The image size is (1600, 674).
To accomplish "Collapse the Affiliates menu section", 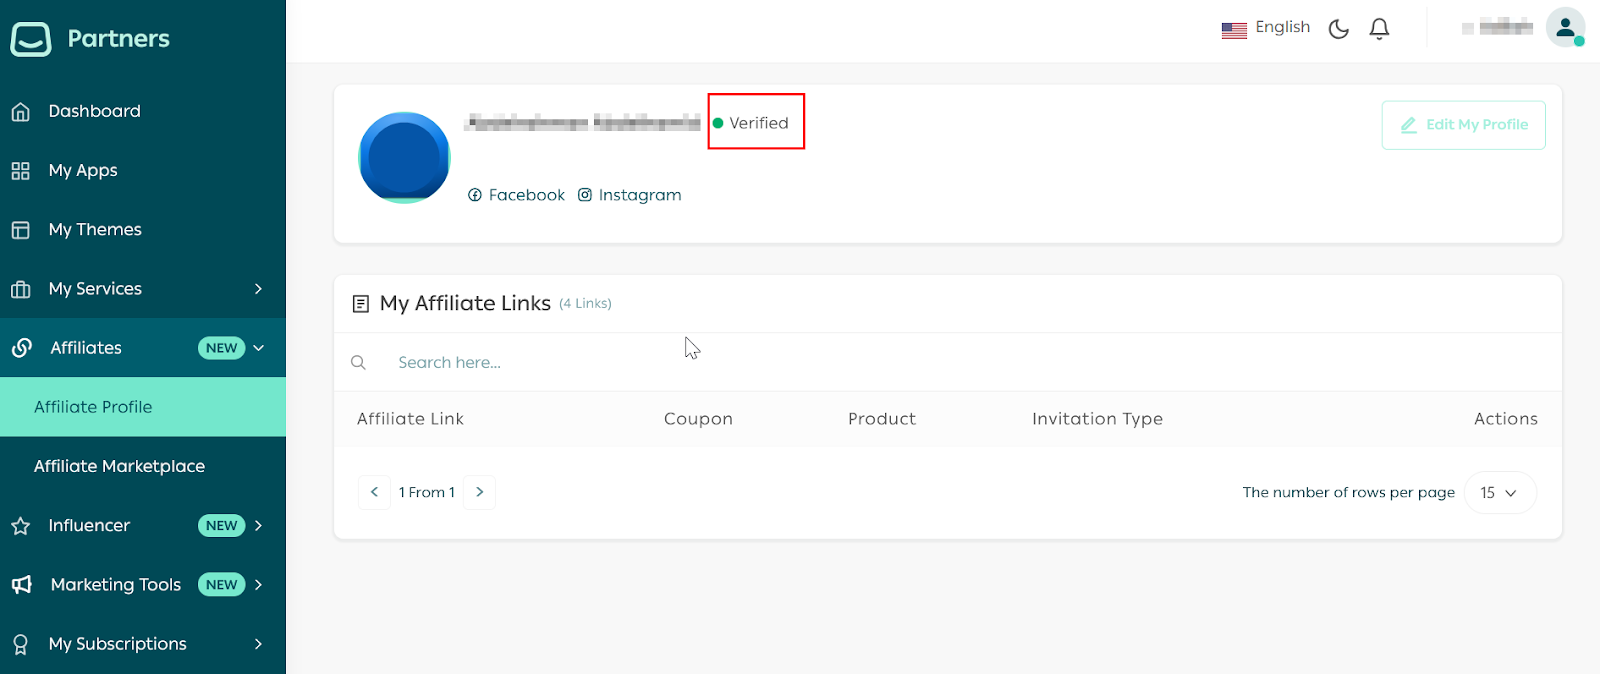I will point(258,348).
